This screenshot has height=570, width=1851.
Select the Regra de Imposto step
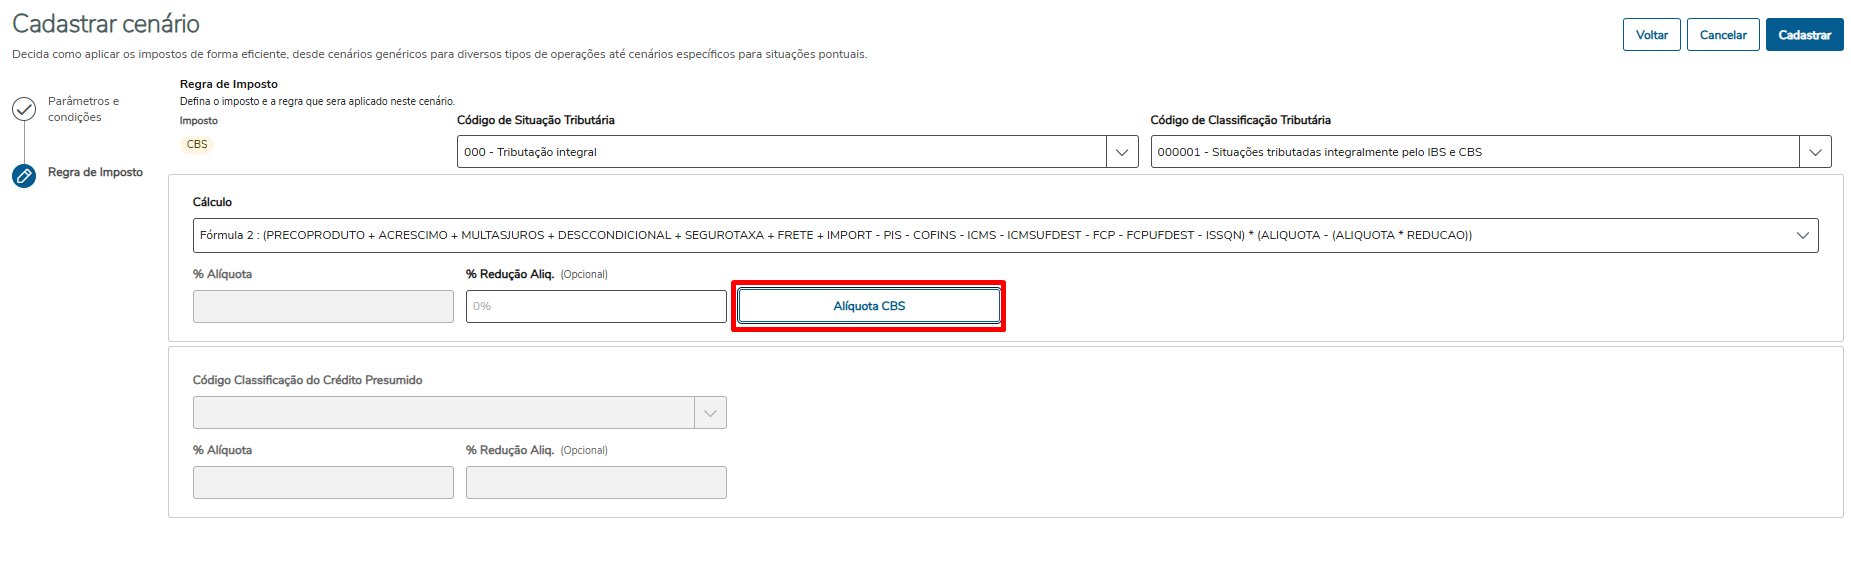pyautogui.click(x=95, y=172)
